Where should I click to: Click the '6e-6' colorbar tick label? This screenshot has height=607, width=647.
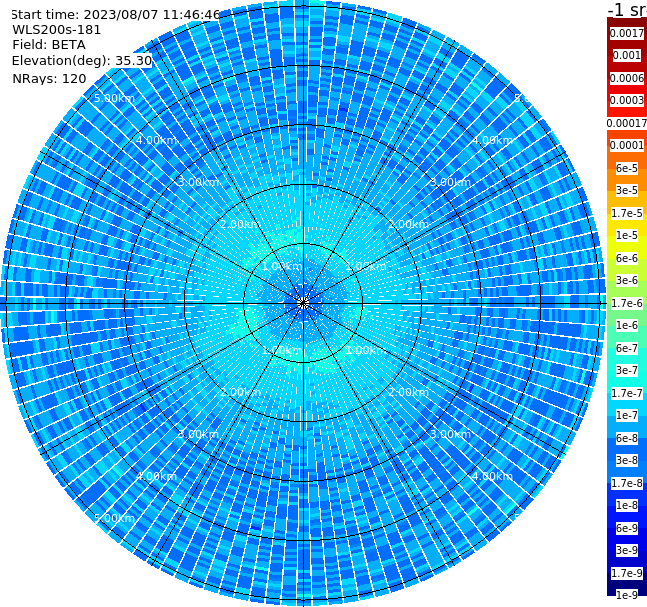[627, 258]
